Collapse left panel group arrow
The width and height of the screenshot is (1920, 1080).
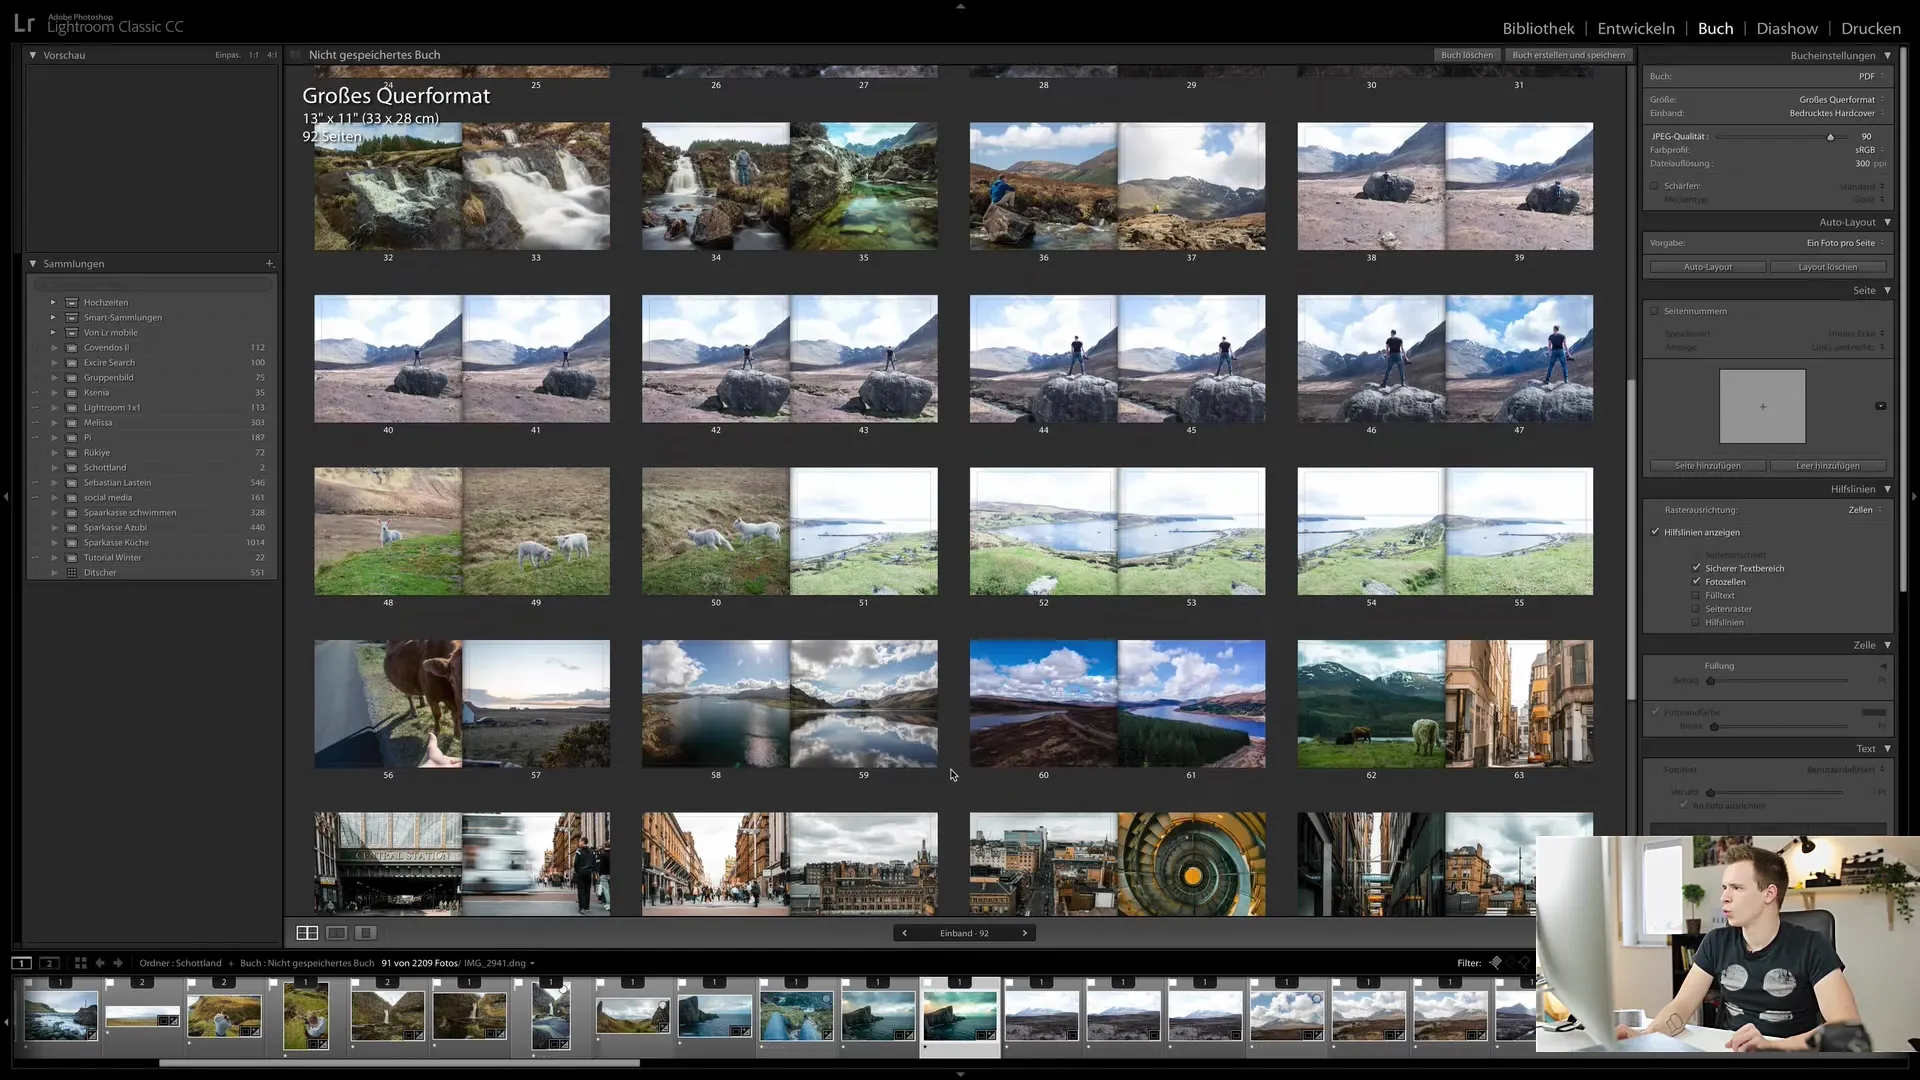coord(6,496)
